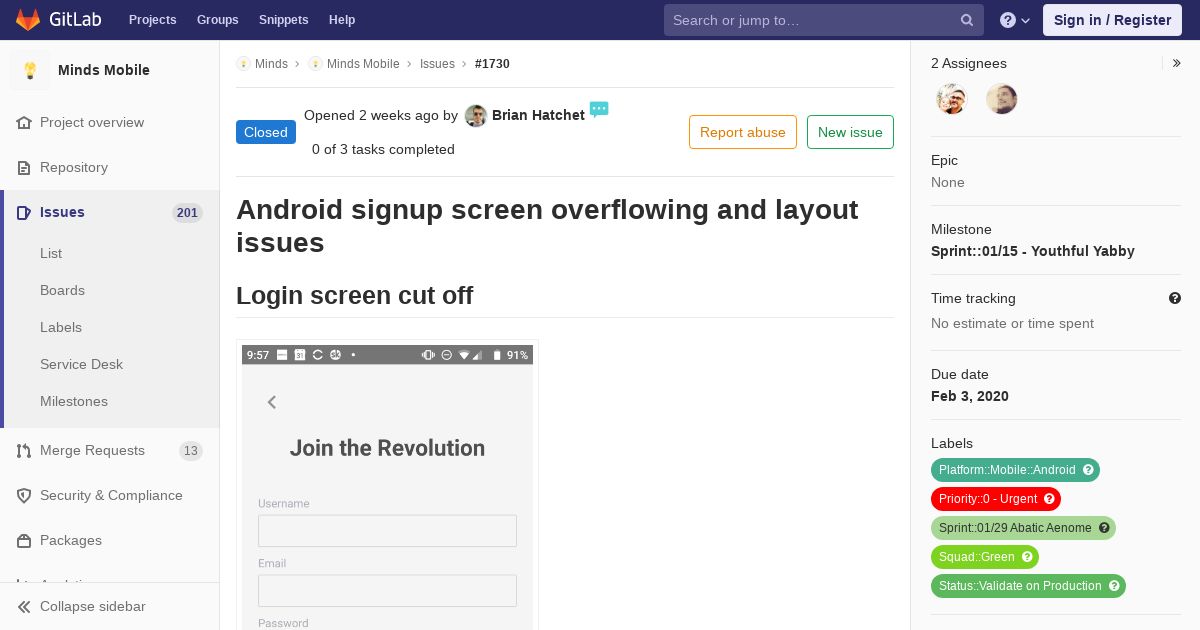Click the Minds Mobile breadcrumb lightbulb icon
Screen dimensions: 1200x630
pos(315,63)
